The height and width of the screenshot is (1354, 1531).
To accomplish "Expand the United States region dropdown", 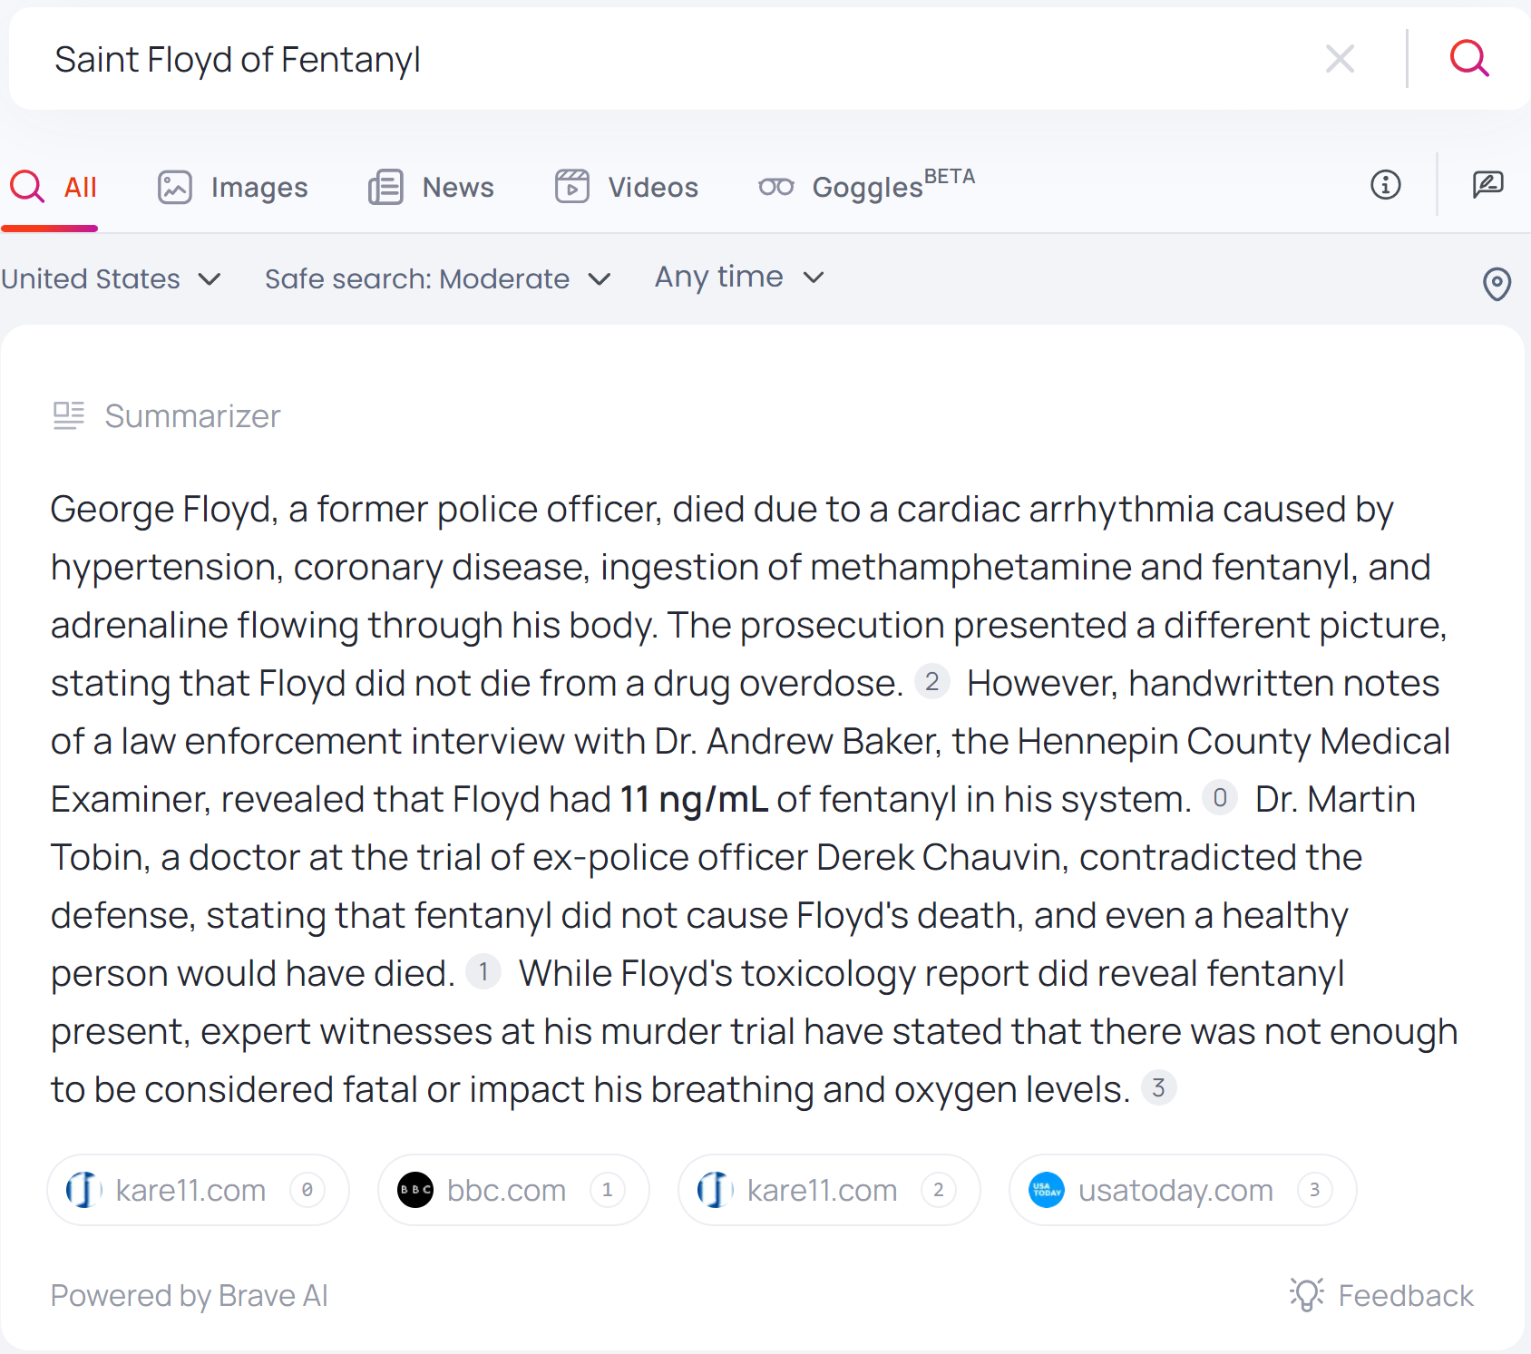I will tap(110, 279).
